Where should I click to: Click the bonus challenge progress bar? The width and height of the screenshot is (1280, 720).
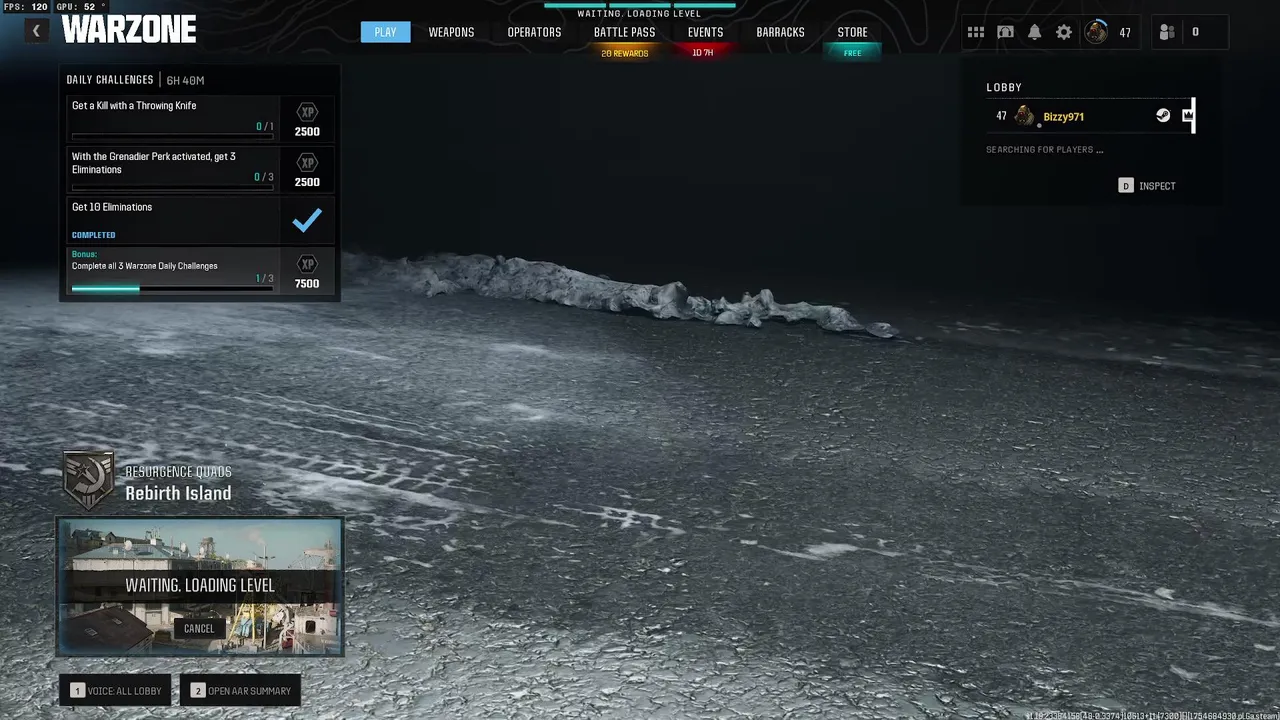172,289
